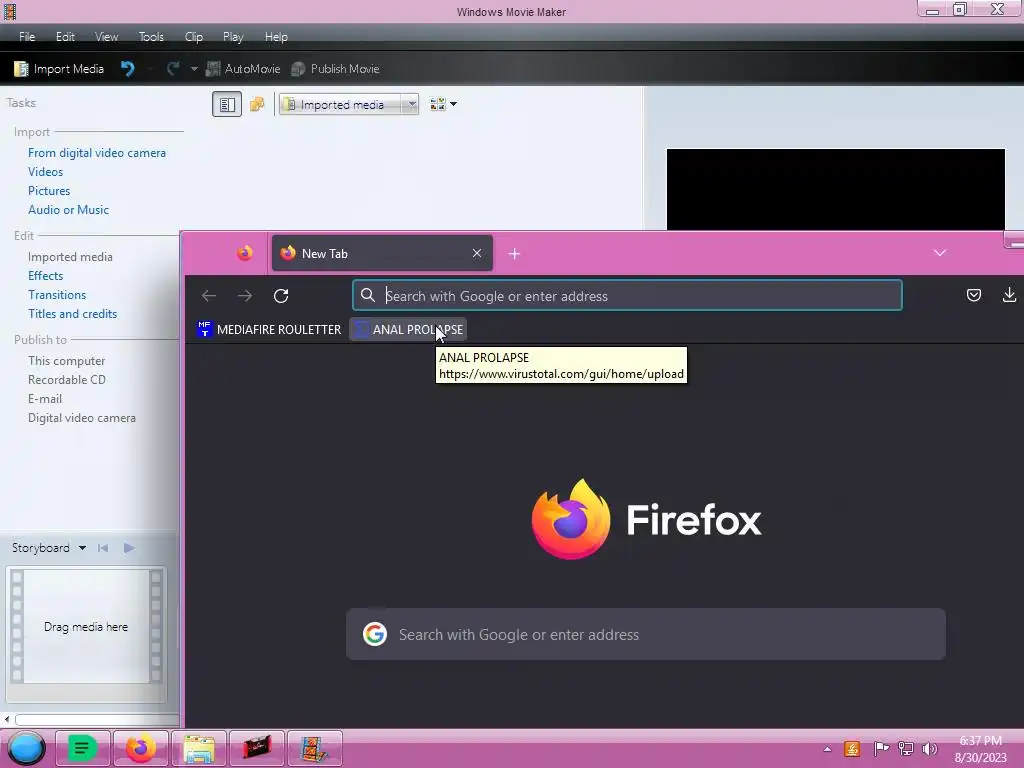This screenshot has width=1024, height=768.
Task: Open a new tab with the plus button
Action: point(514,253)
